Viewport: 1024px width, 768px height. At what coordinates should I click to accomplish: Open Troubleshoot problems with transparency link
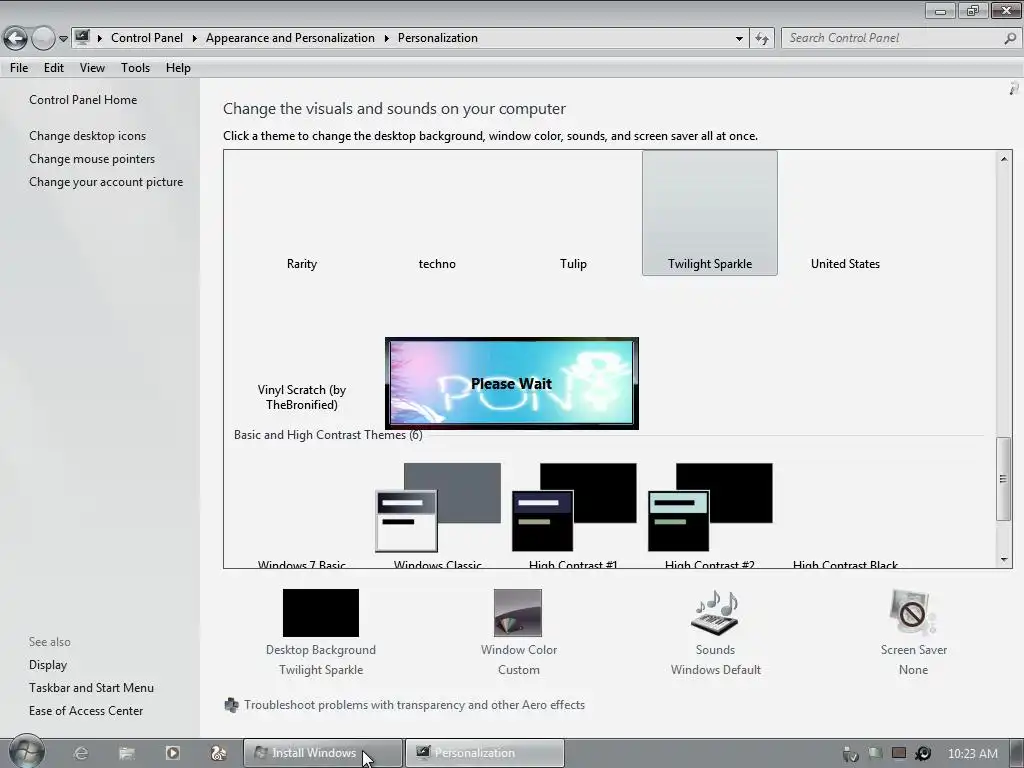(x=414, y=705)
